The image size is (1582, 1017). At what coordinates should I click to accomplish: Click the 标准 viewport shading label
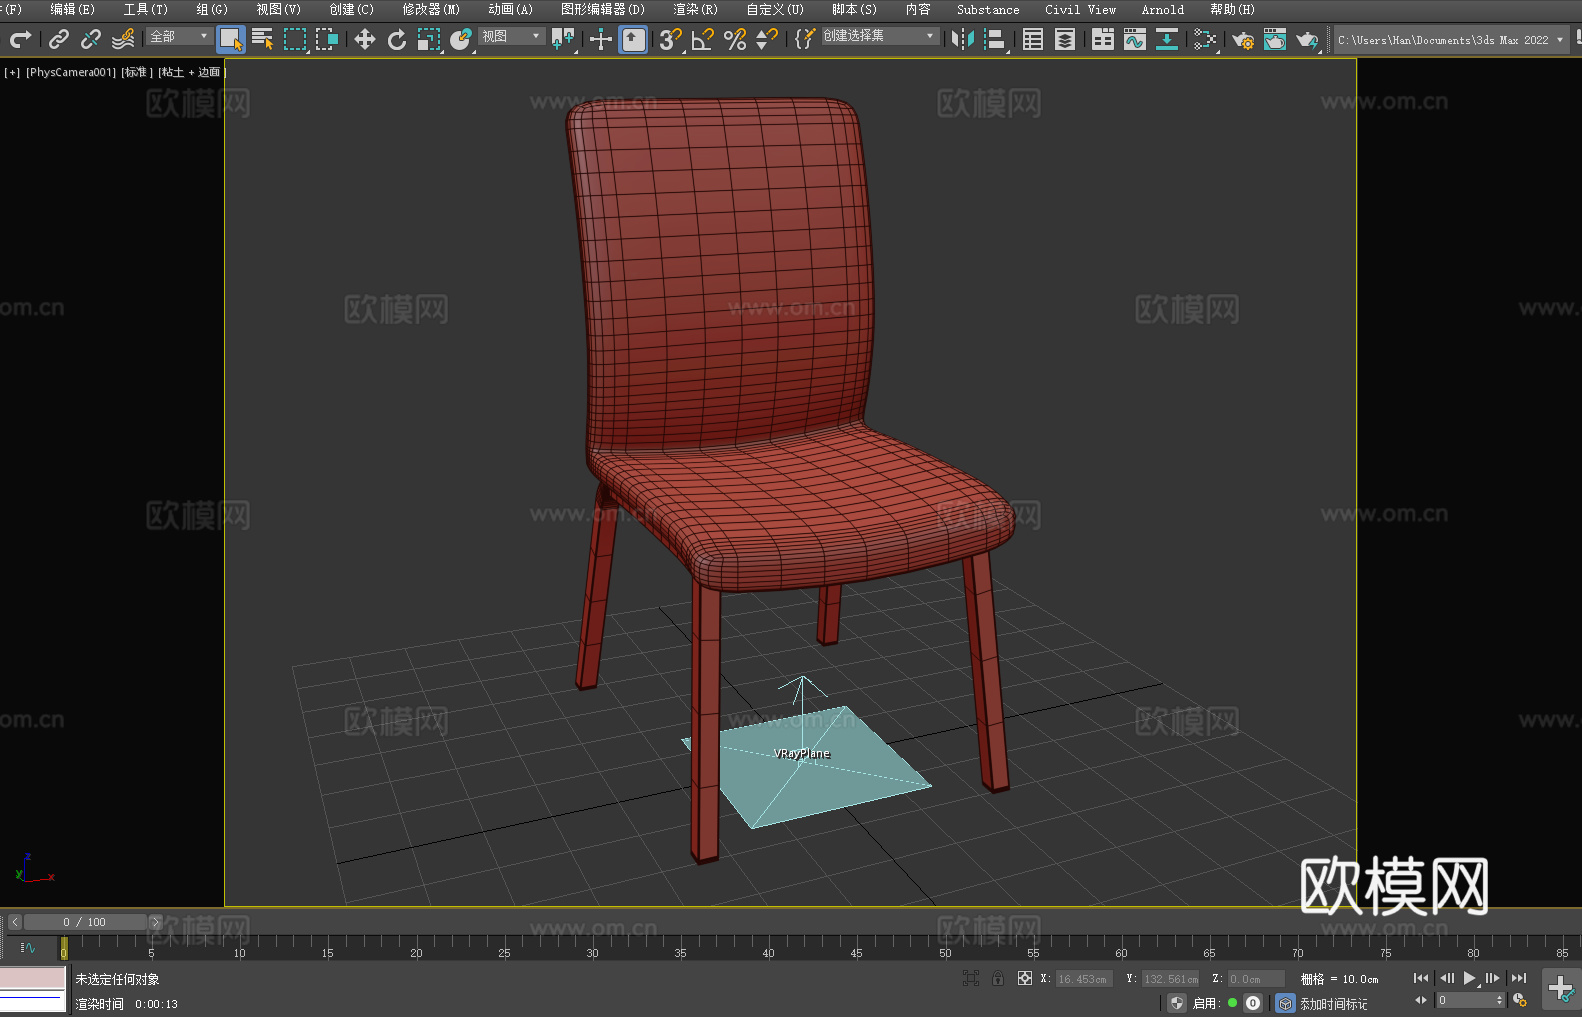[x=137, y=72]
